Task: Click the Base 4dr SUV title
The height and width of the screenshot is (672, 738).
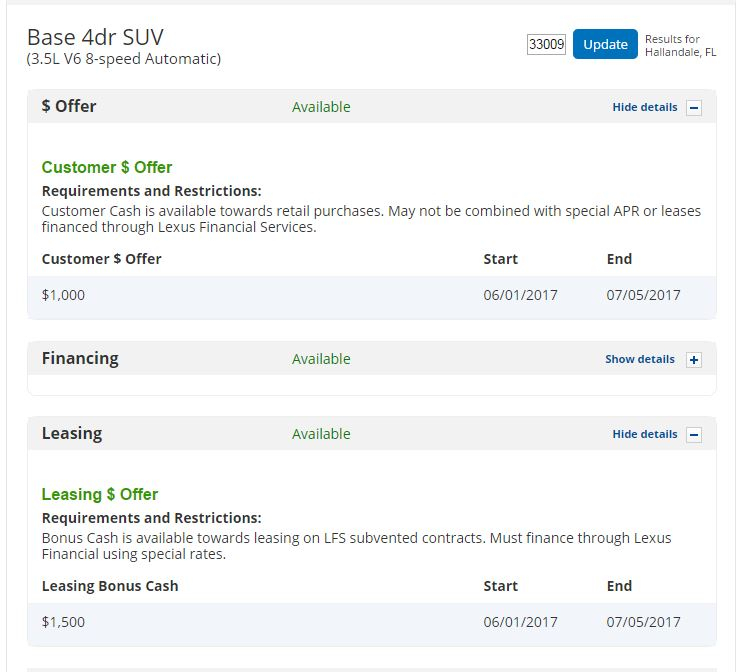Action: pyautogui.click(x=95, y=37)
